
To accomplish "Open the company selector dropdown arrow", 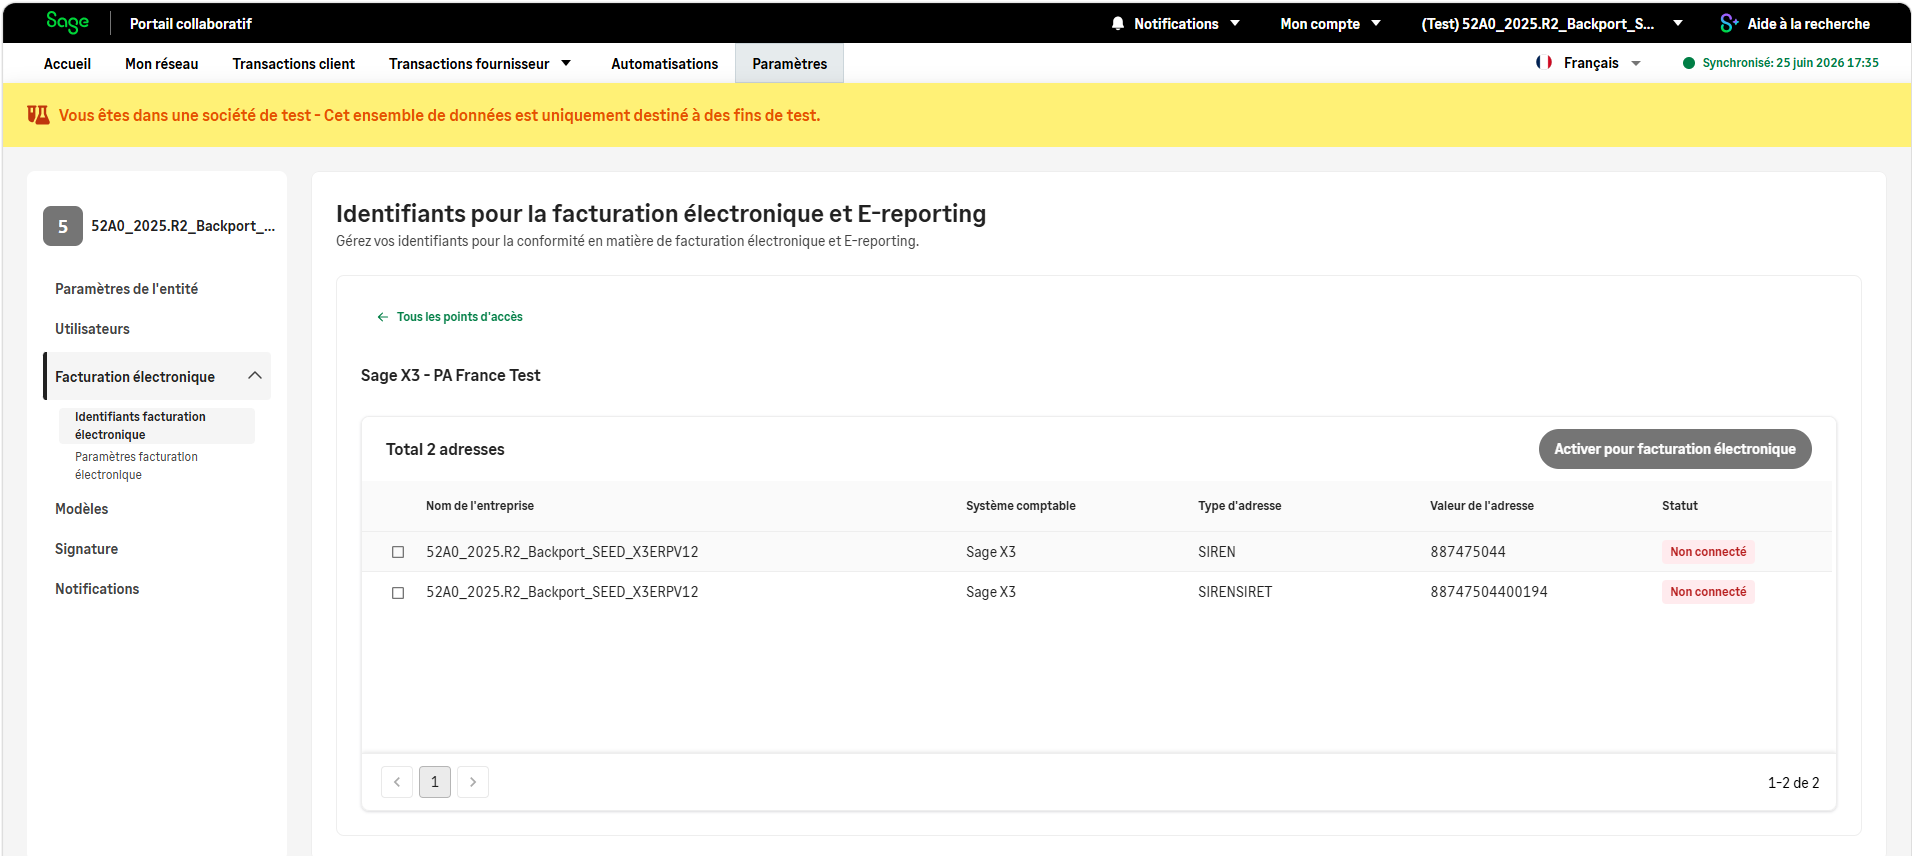I will click(x=1678, y=23).
